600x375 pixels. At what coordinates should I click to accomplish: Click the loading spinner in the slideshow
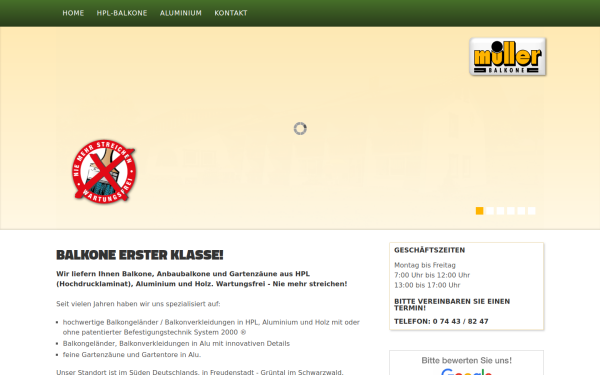300,129
